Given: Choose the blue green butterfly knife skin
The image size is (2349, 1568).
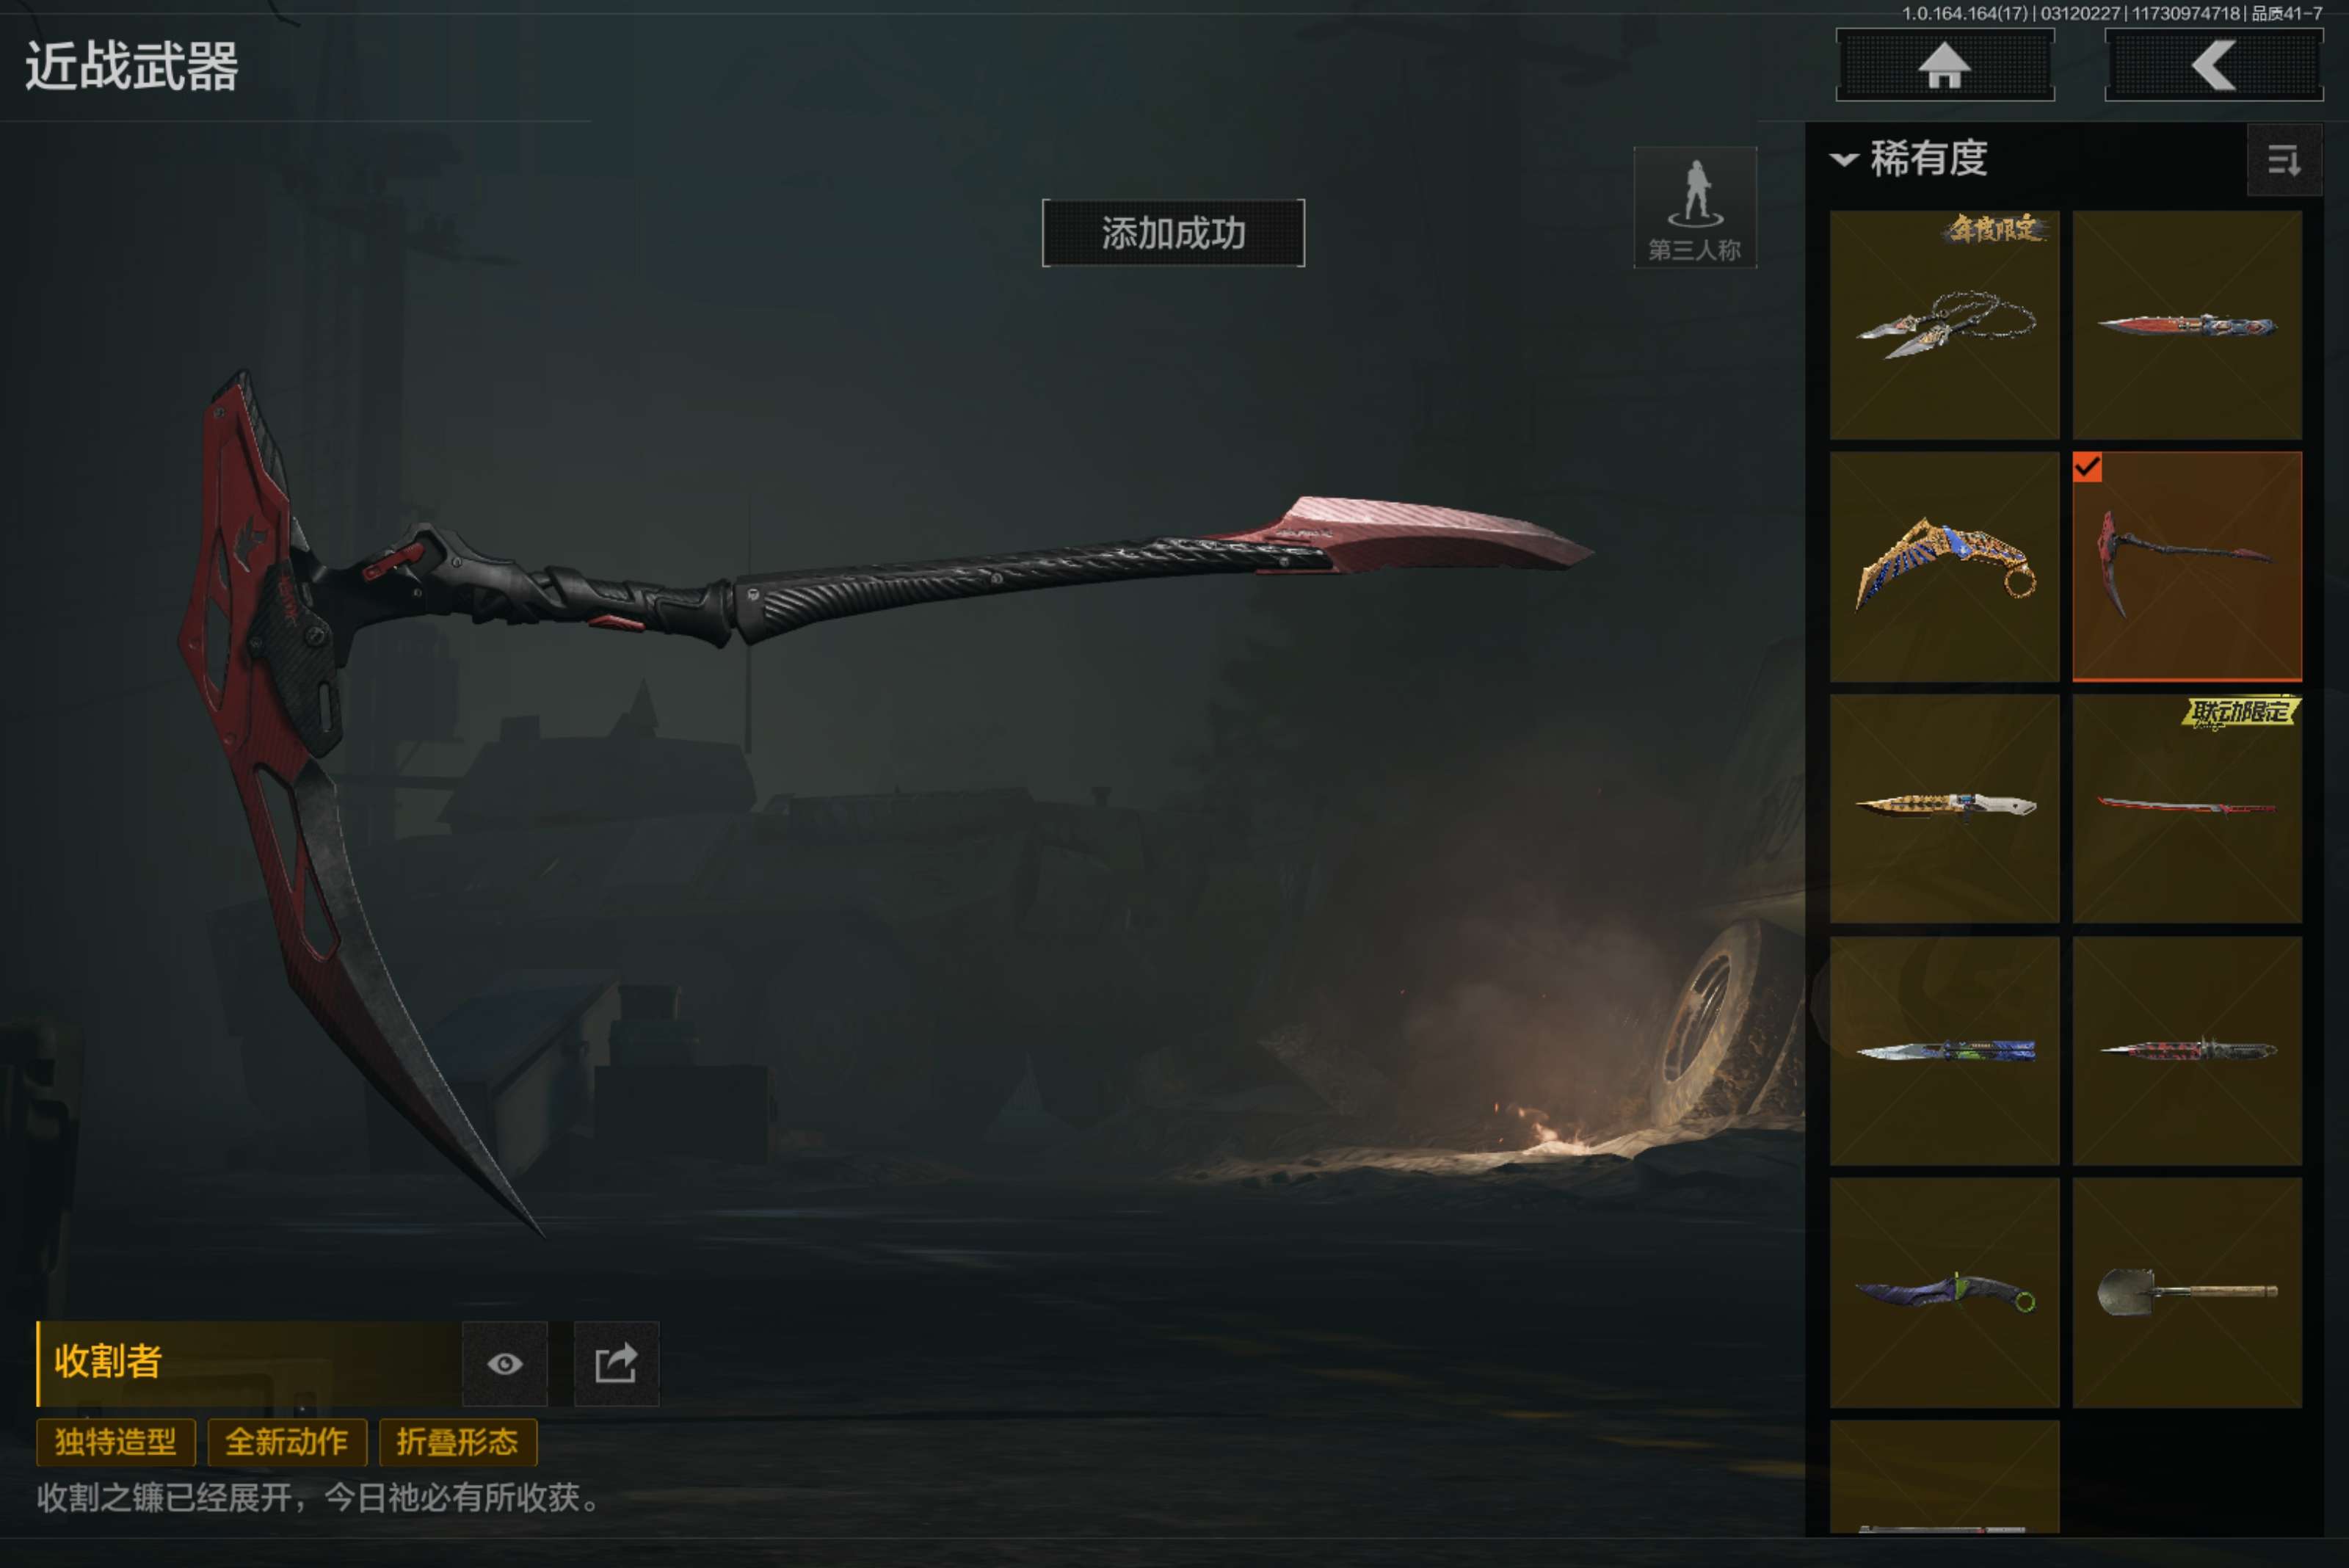Looking at the screenshot, I should pyautogui.click(x=1945, y=1050).
